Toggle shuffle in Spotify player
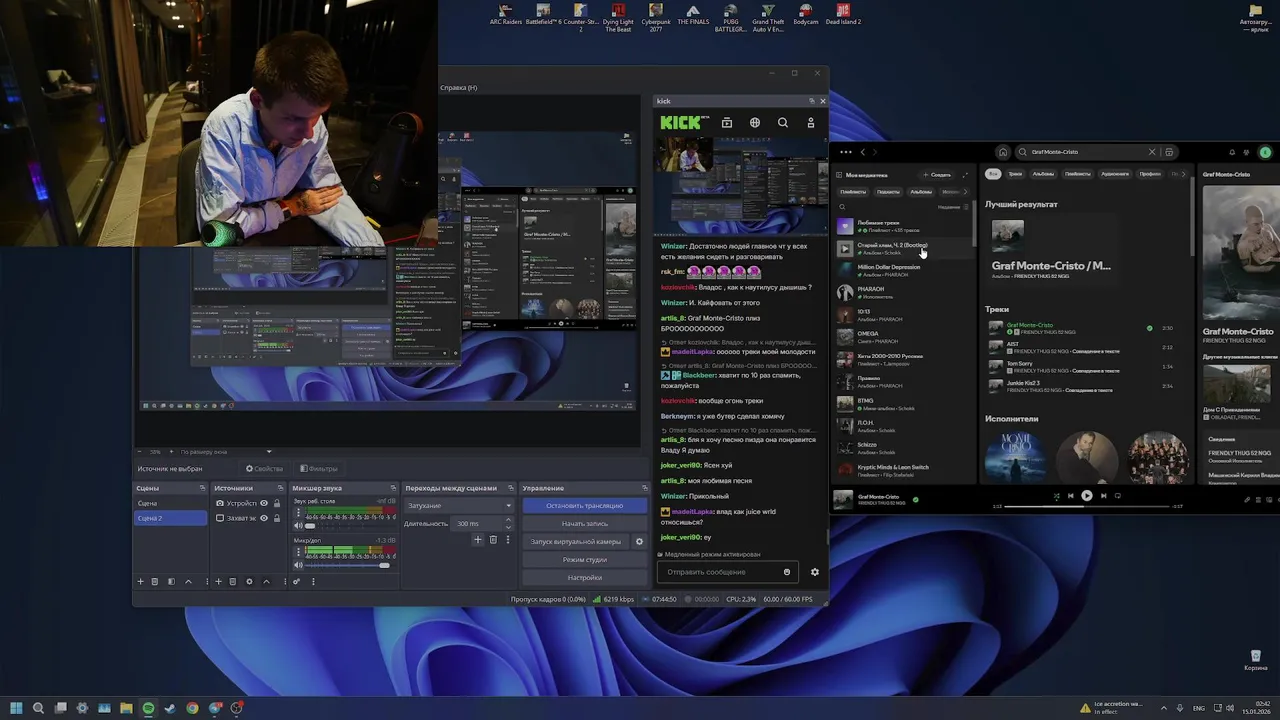The width and height of the screenshot is (1280, 720). pos(1056,495)
